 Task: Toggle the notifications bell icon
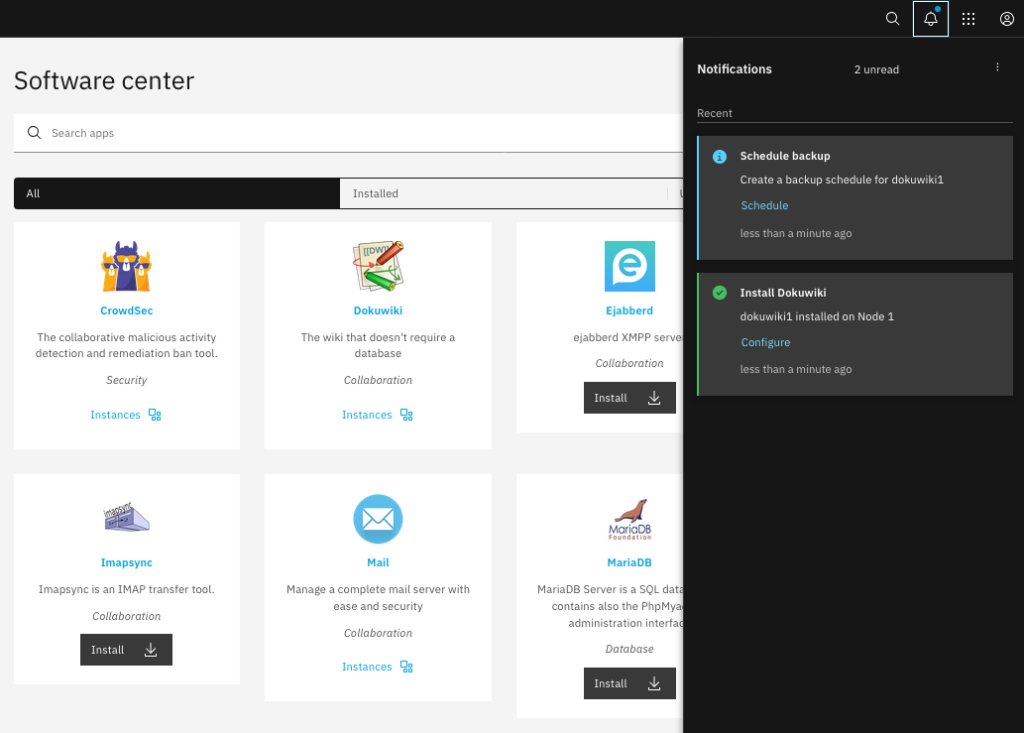coord(931,18)
